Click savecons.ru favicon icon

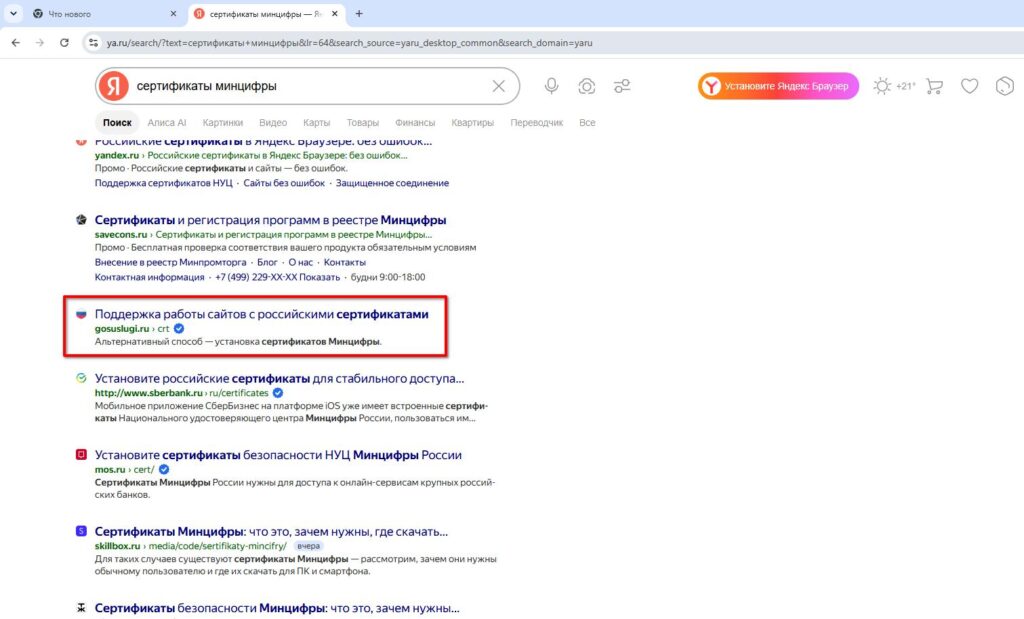click(81, 220)
